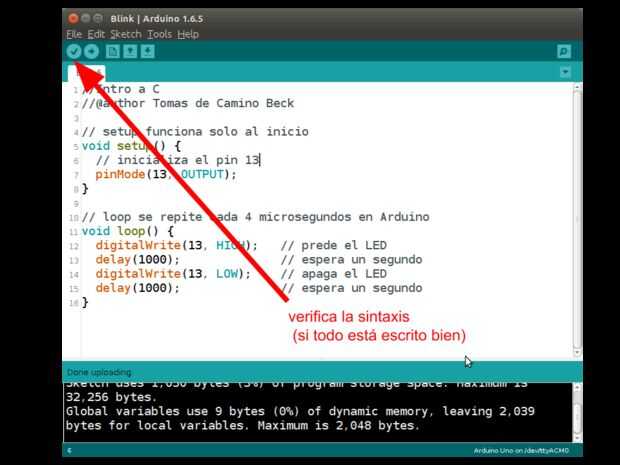Click the Upload arrow button
Viewport: 620px width, 465px height.
(91, 51)
